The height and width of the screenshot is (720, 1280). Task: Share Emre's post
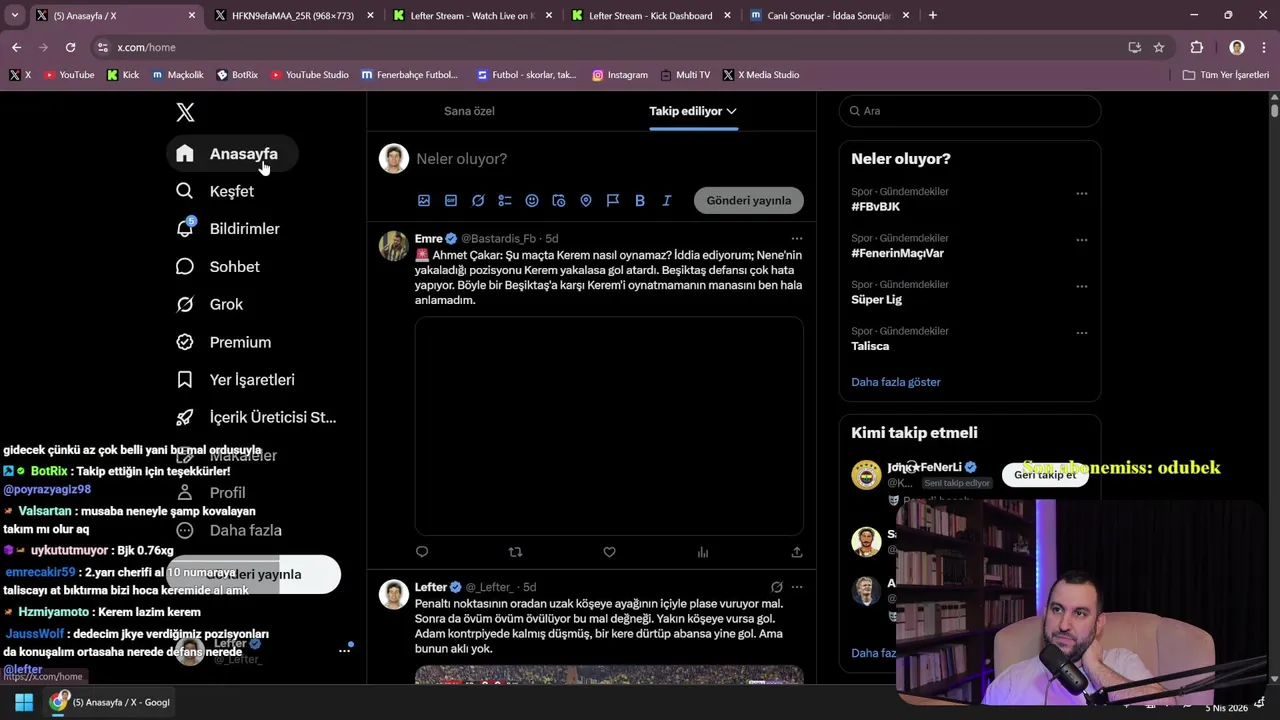click(x=797, y=552)
